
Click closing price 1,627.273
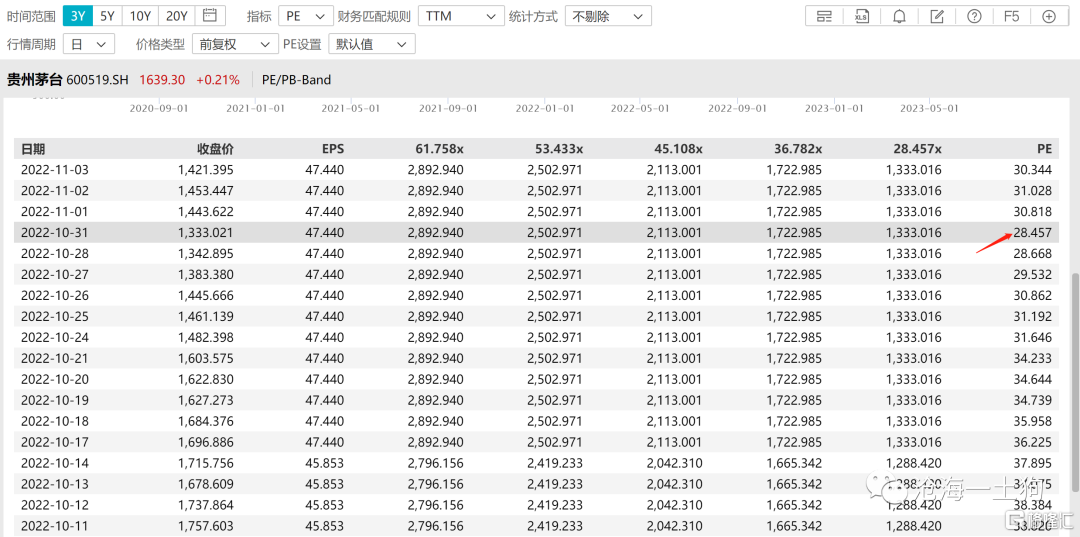(x=206, y=401)
